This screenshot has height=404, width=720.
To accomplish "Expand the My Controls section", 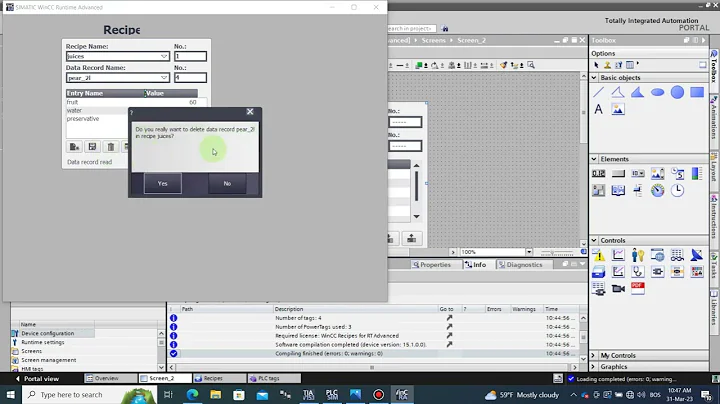I will pos(593,355).
